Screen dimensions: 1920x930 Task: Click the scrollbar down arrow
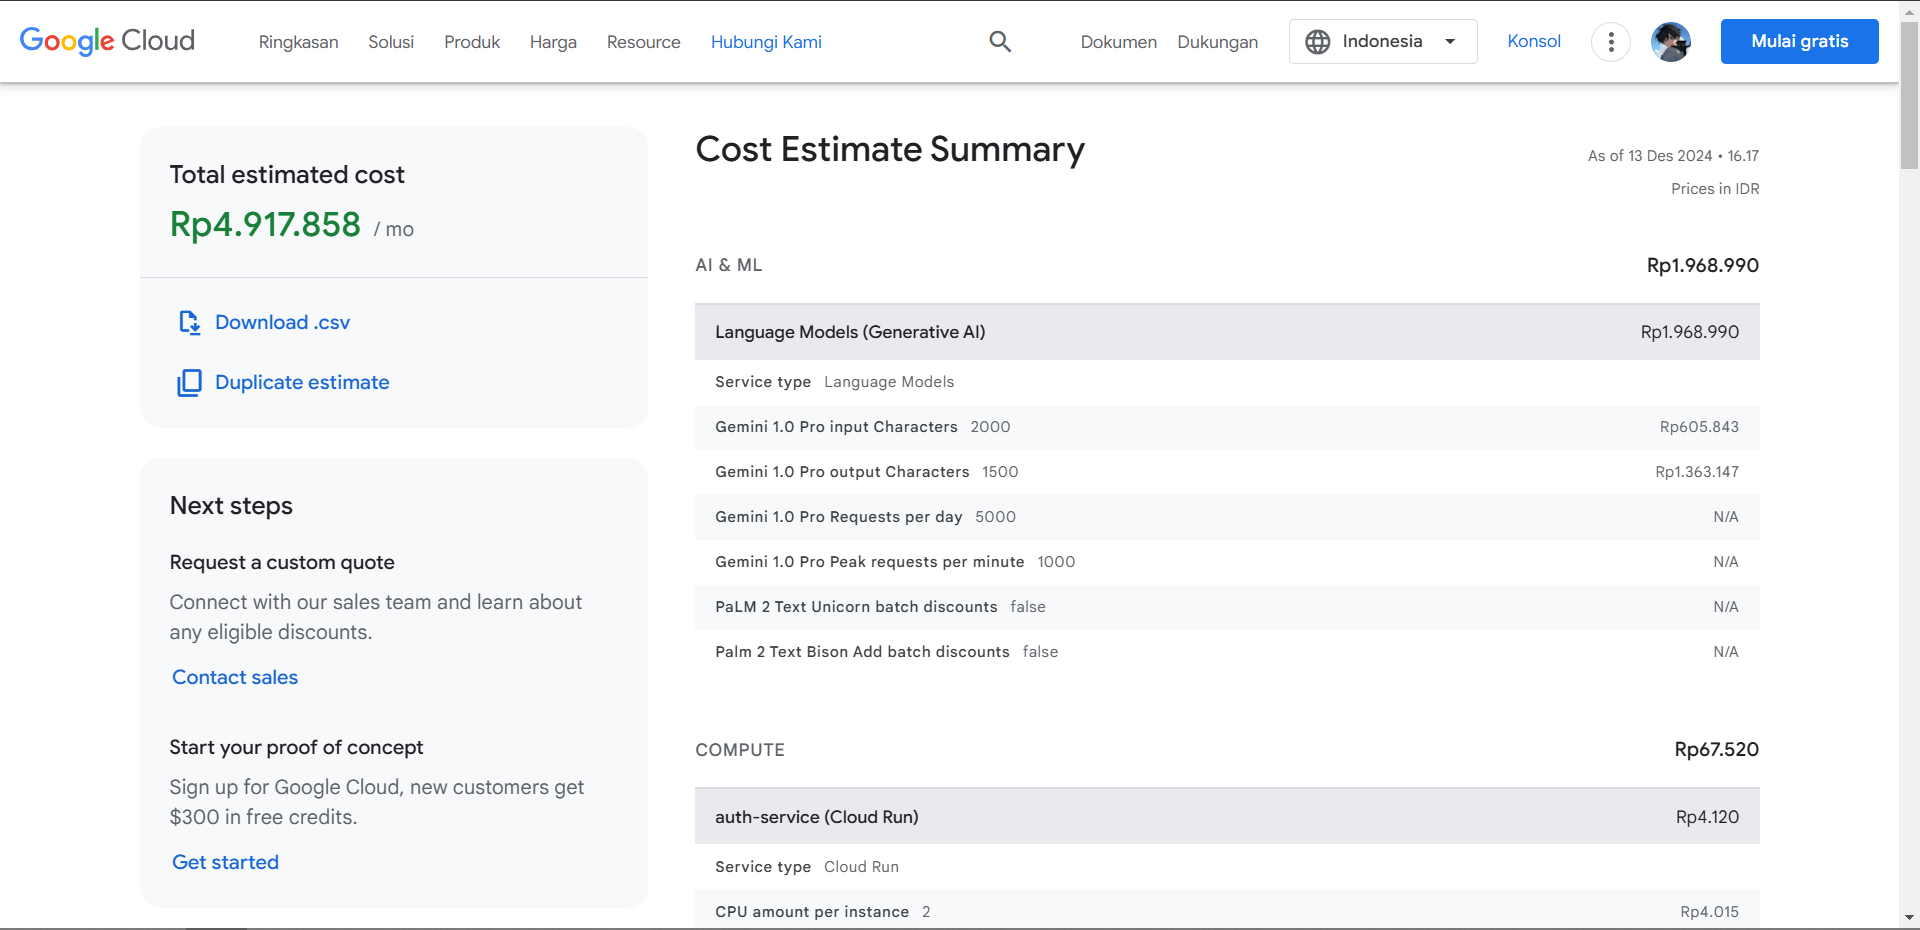coord(1909,918)
